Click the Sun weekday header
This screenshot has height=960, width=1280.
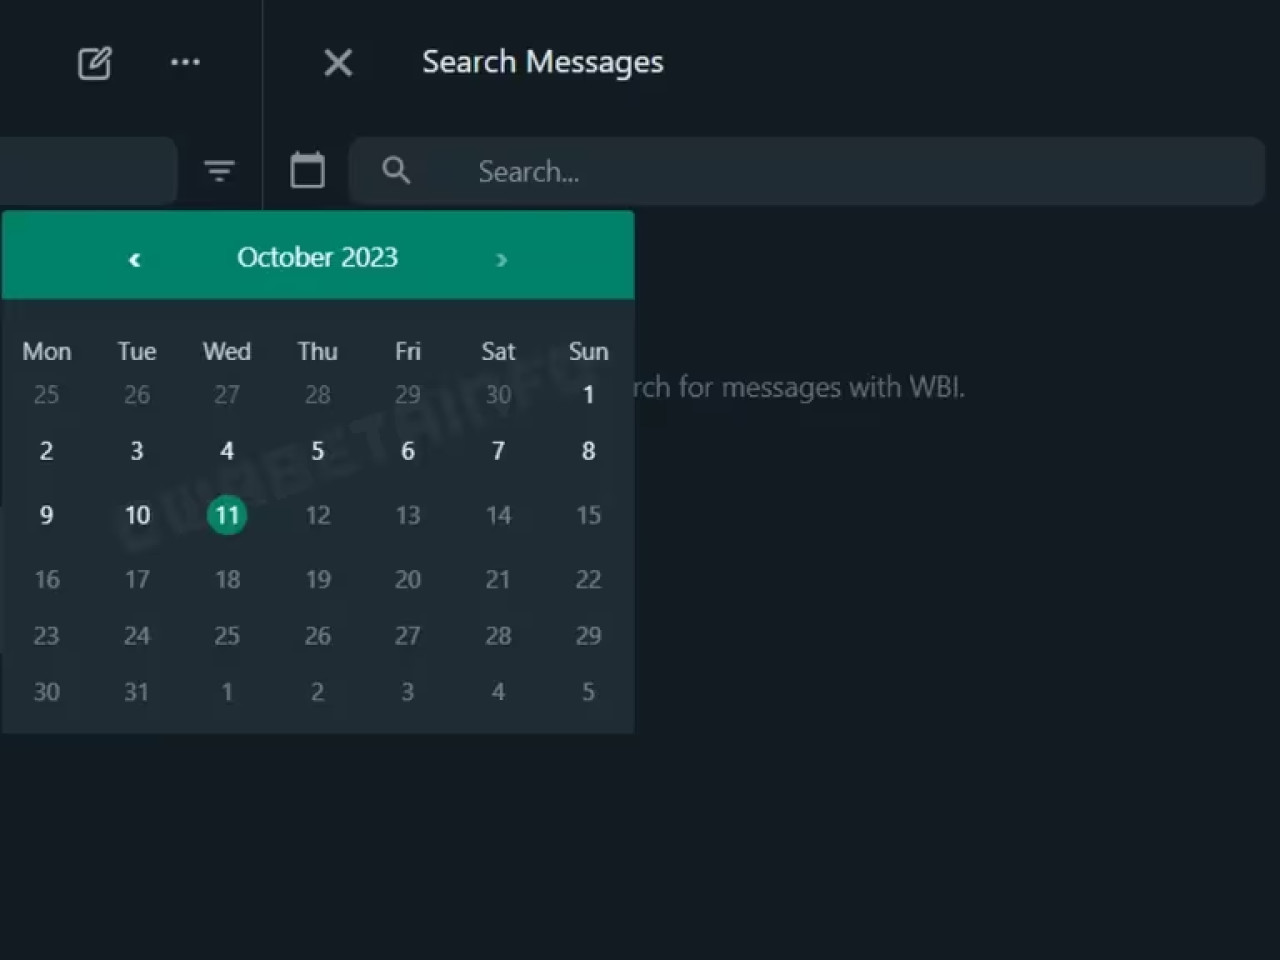tap(588, 351)
